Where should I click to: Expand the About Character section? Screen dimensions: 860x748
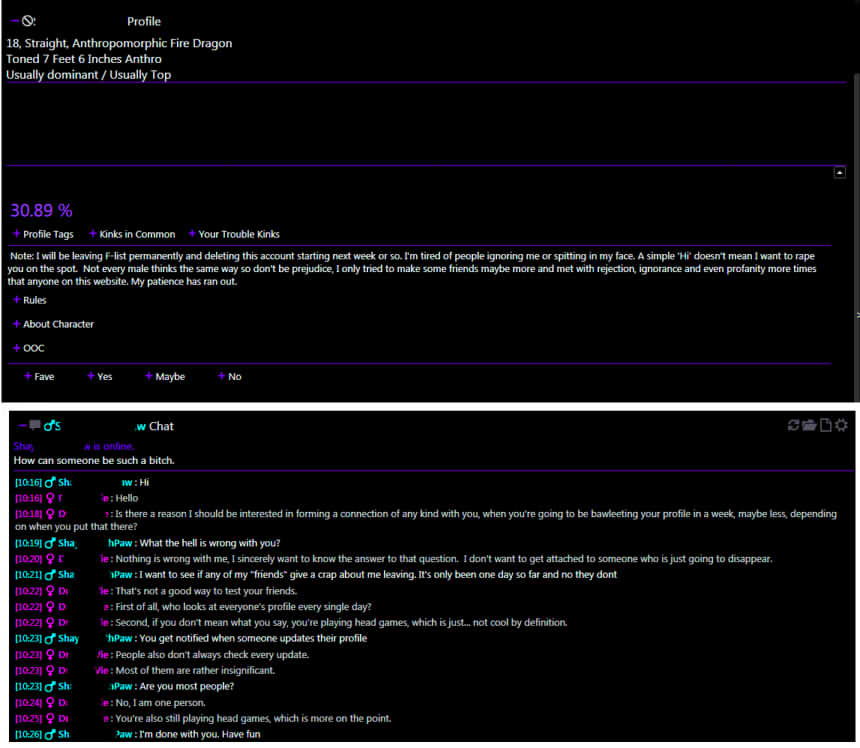(53, 324)
